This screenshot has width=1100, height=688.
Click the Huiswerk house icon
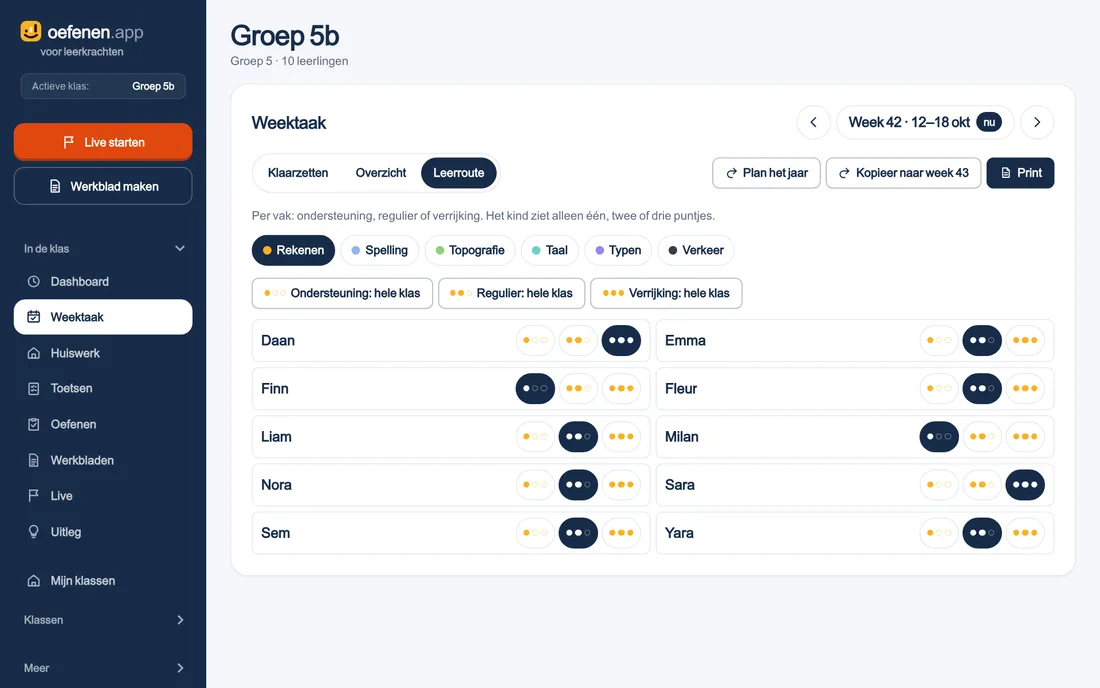33,353
